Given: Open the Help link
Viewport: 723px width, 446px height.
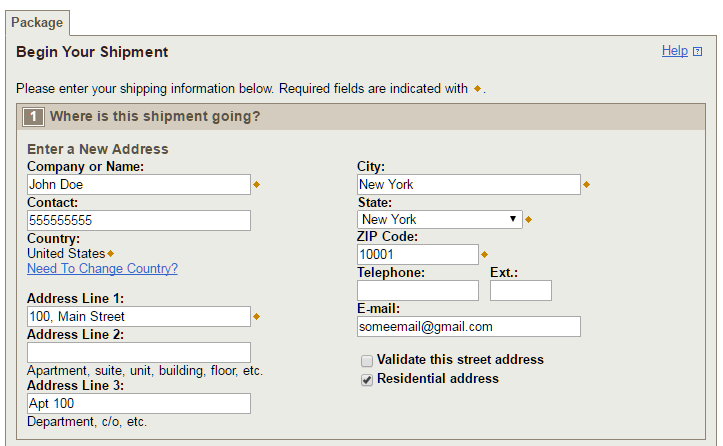Looking at the screenshot, I should (x=674, y=51).
